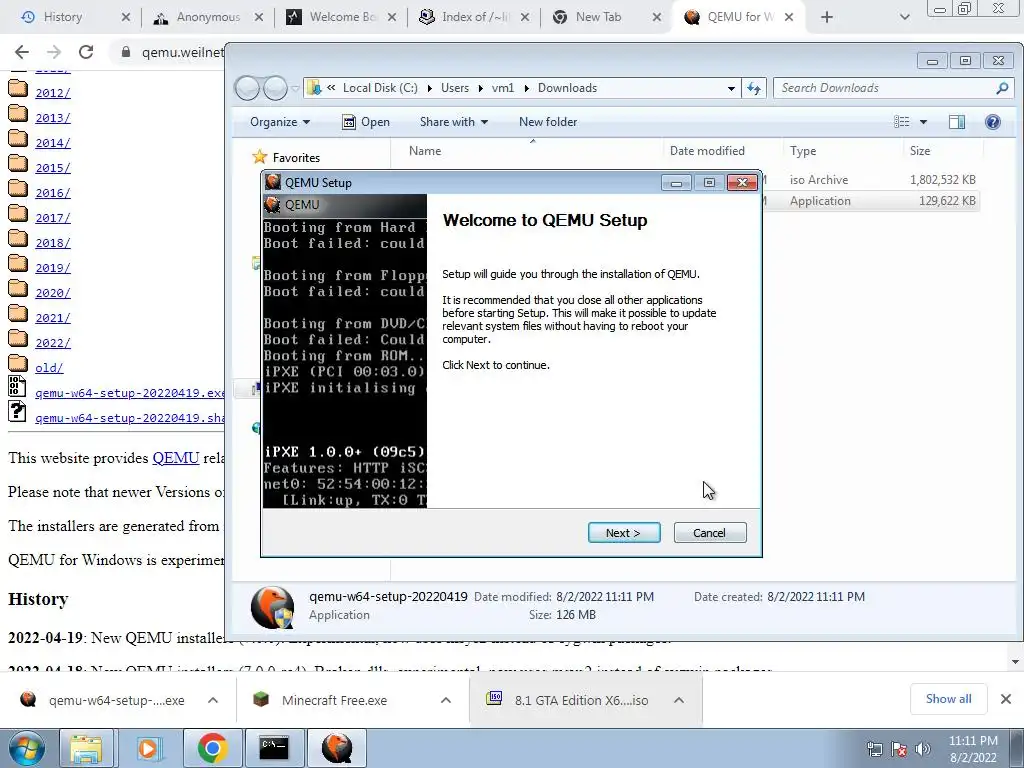Open the Organize menu in Explorer
The width and height of the screenshot is (1024, 768).
pos(280,122)
